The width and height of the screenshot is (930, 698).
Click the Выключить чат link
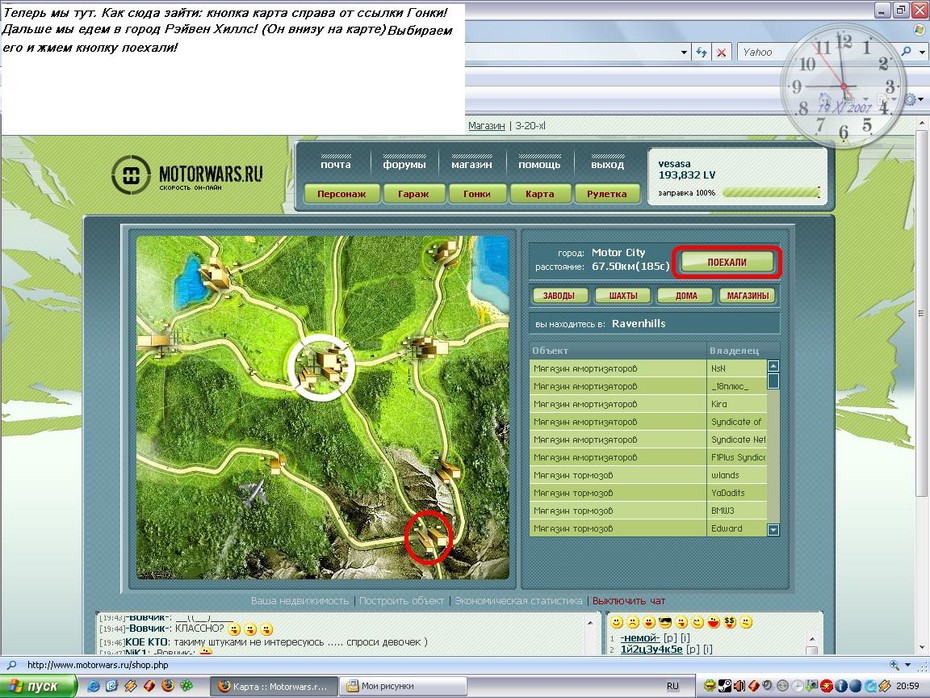pyautogui.click(x=629, y=600)
